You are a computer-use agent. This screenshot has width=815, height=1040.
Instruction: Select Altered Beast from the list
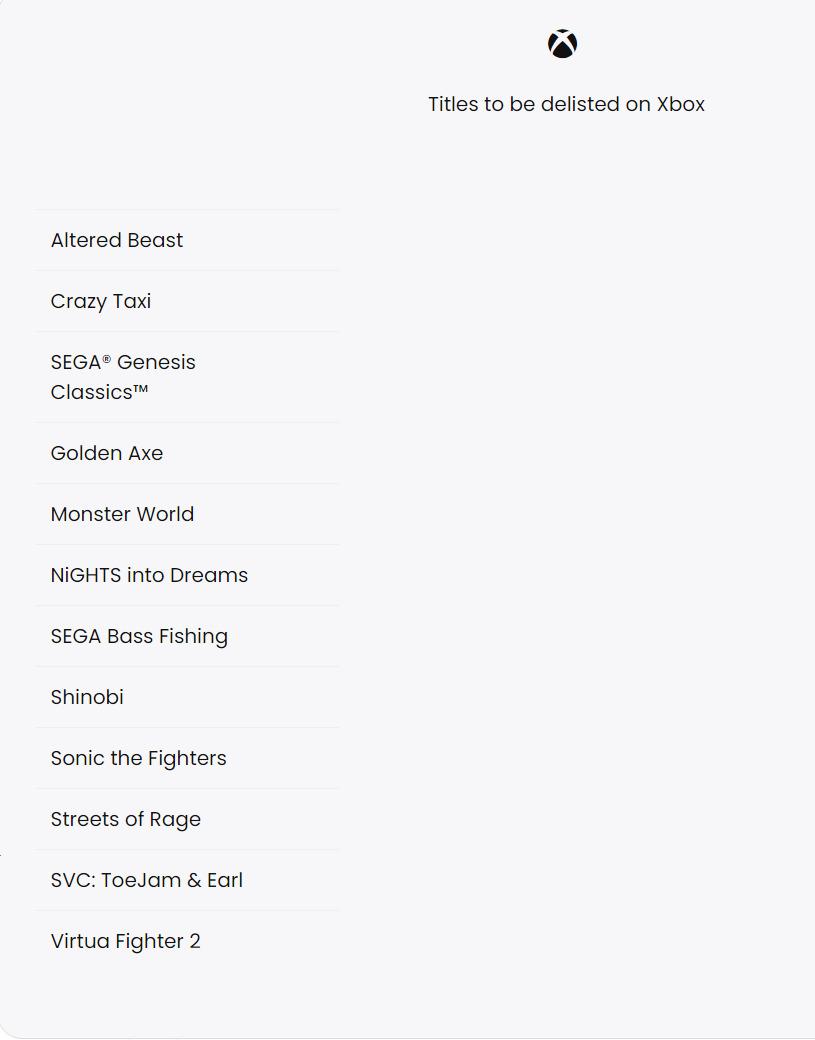(x=117, y=240)
